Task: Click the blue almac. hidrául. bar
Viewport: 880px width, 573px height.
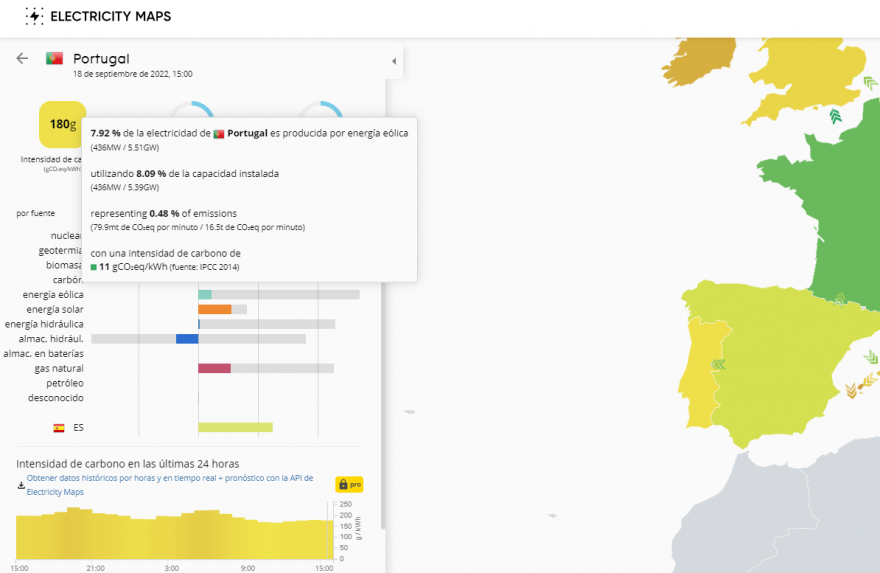Action: point(187,339)
